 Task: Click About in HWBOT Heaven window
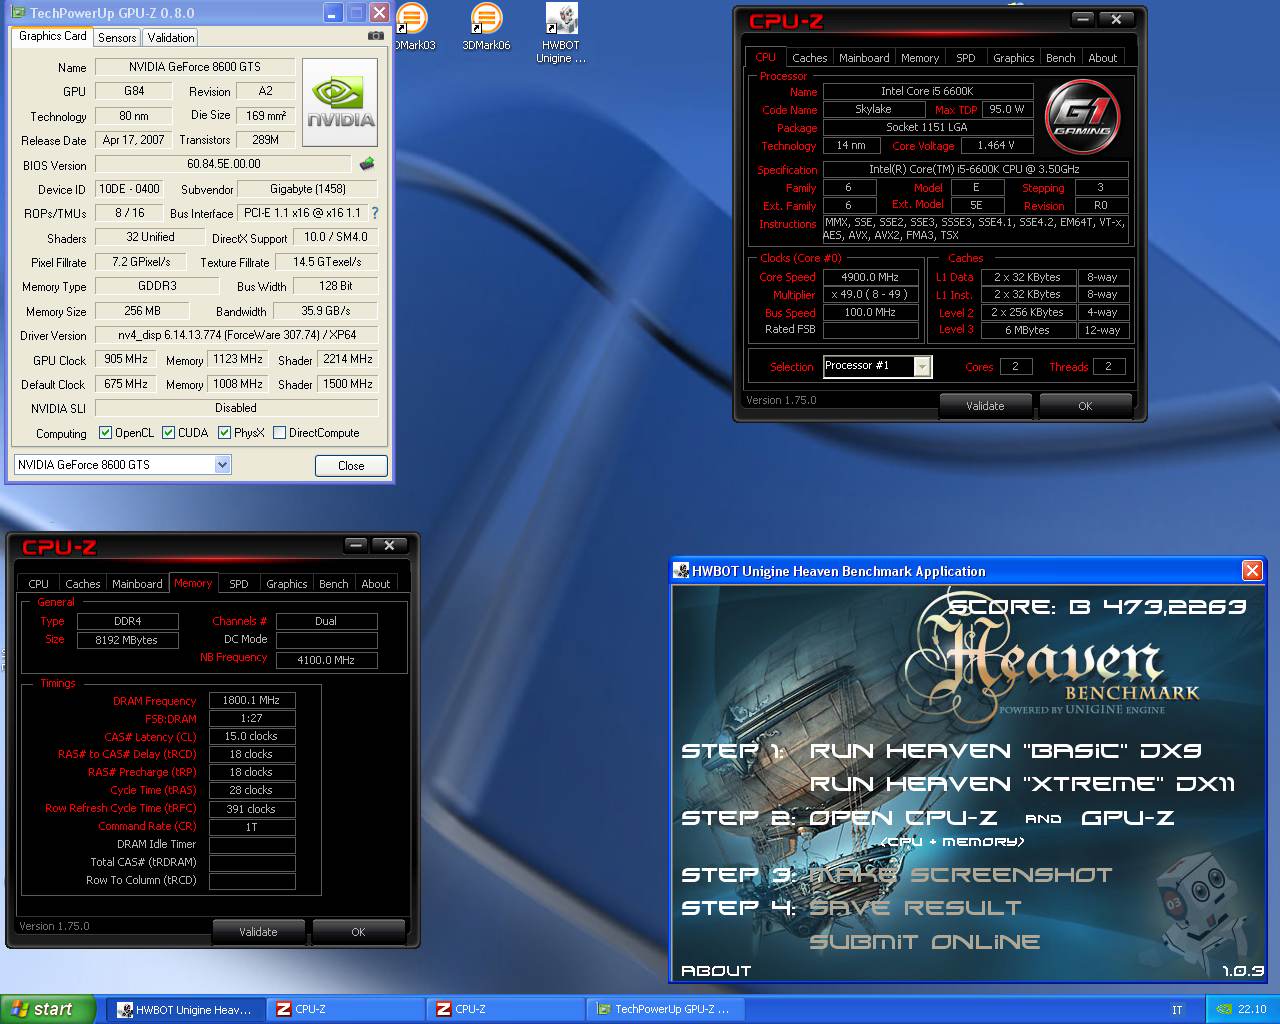[715, 971]
